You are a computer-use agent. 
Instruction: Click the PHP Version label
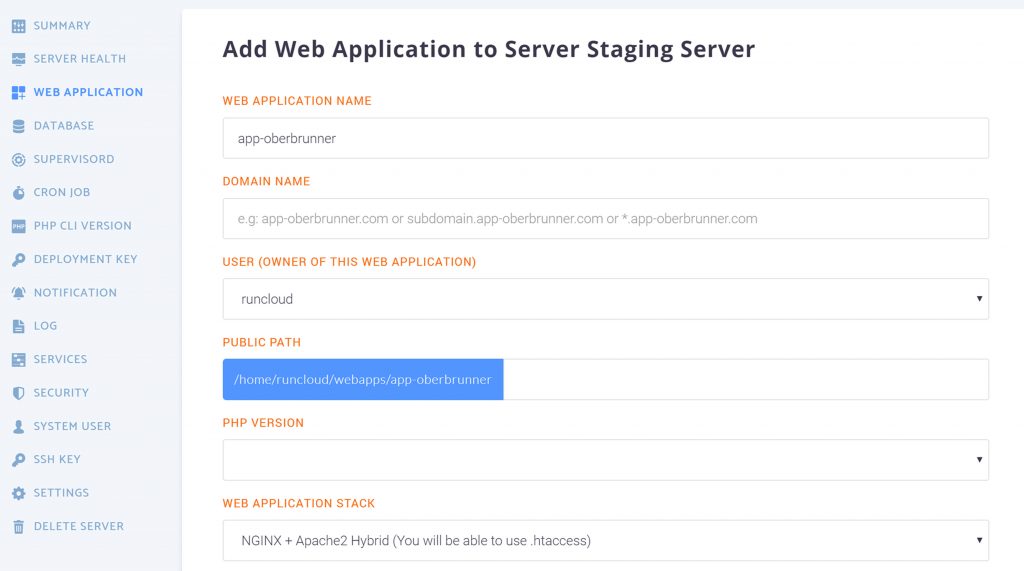tap(263, 423)
